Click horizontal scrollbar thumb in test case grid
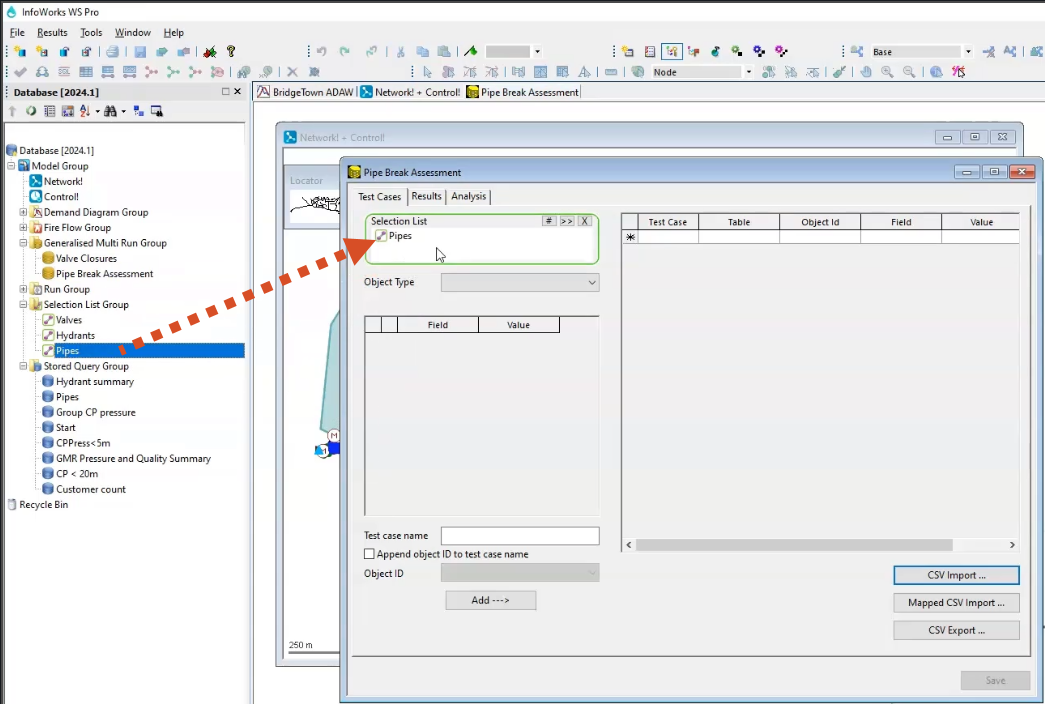The image size is (1045, 704). 794,545
